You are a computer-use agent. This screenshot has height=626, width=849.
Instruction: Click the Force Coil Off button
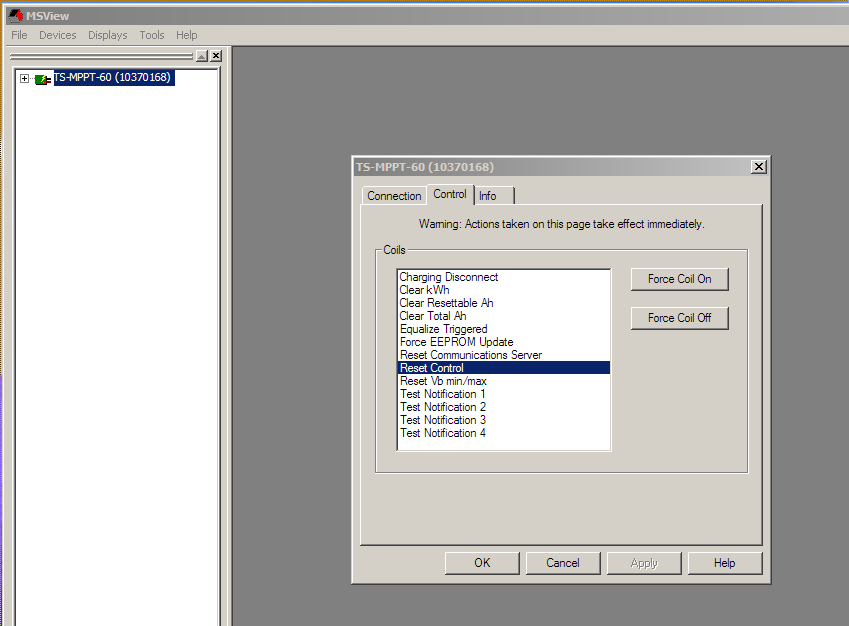(680, 318)
